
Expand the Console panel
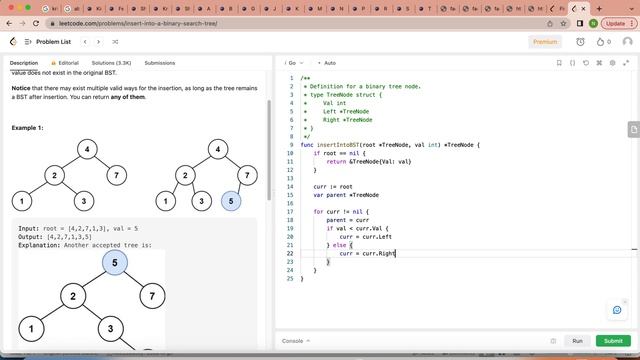pyautogui.click(x=296, y=341)
